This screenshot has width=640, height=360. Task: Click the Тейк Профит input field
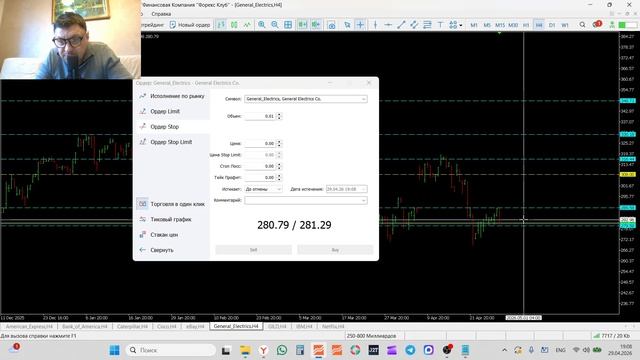[260, 178]
